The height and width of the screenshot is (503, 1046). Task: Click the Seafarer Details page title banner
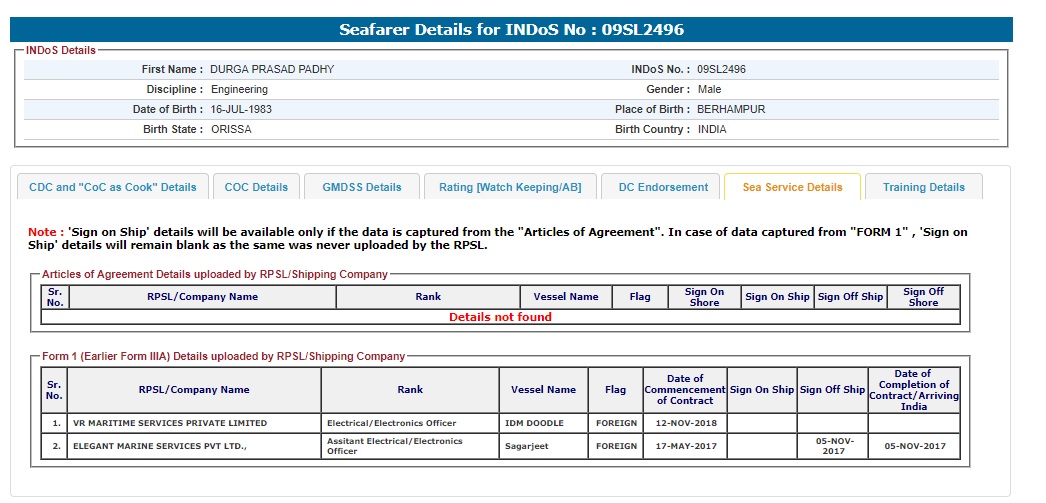(511, 30)
